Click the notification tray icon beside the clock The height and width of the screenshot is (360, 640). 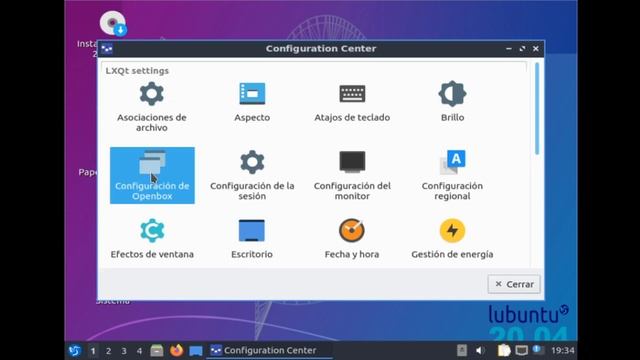point(538,350)
